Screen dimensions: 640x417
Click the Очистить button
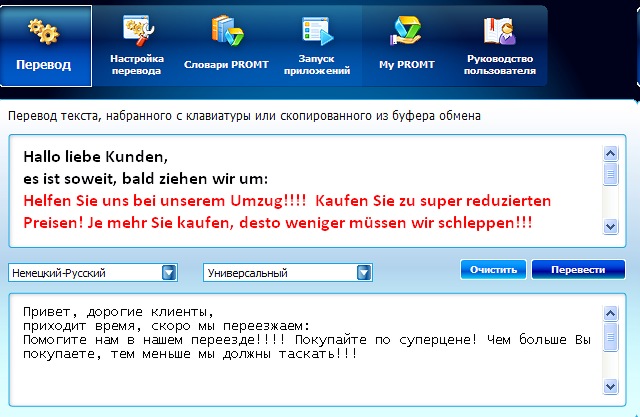[x=493, y=270]
